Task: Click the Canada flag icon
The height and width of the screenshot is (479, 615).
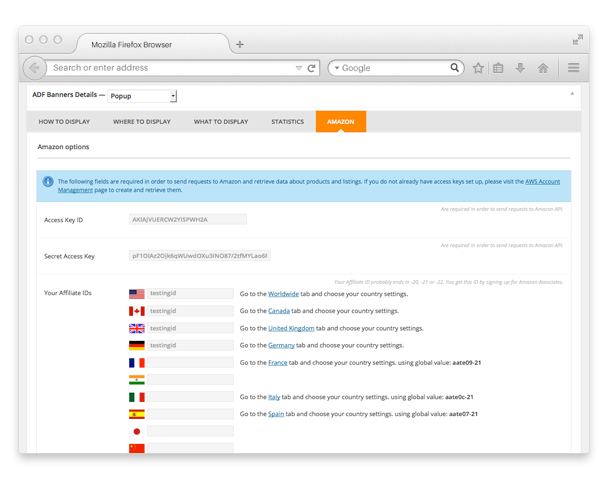Action: (x=137, y=311)
